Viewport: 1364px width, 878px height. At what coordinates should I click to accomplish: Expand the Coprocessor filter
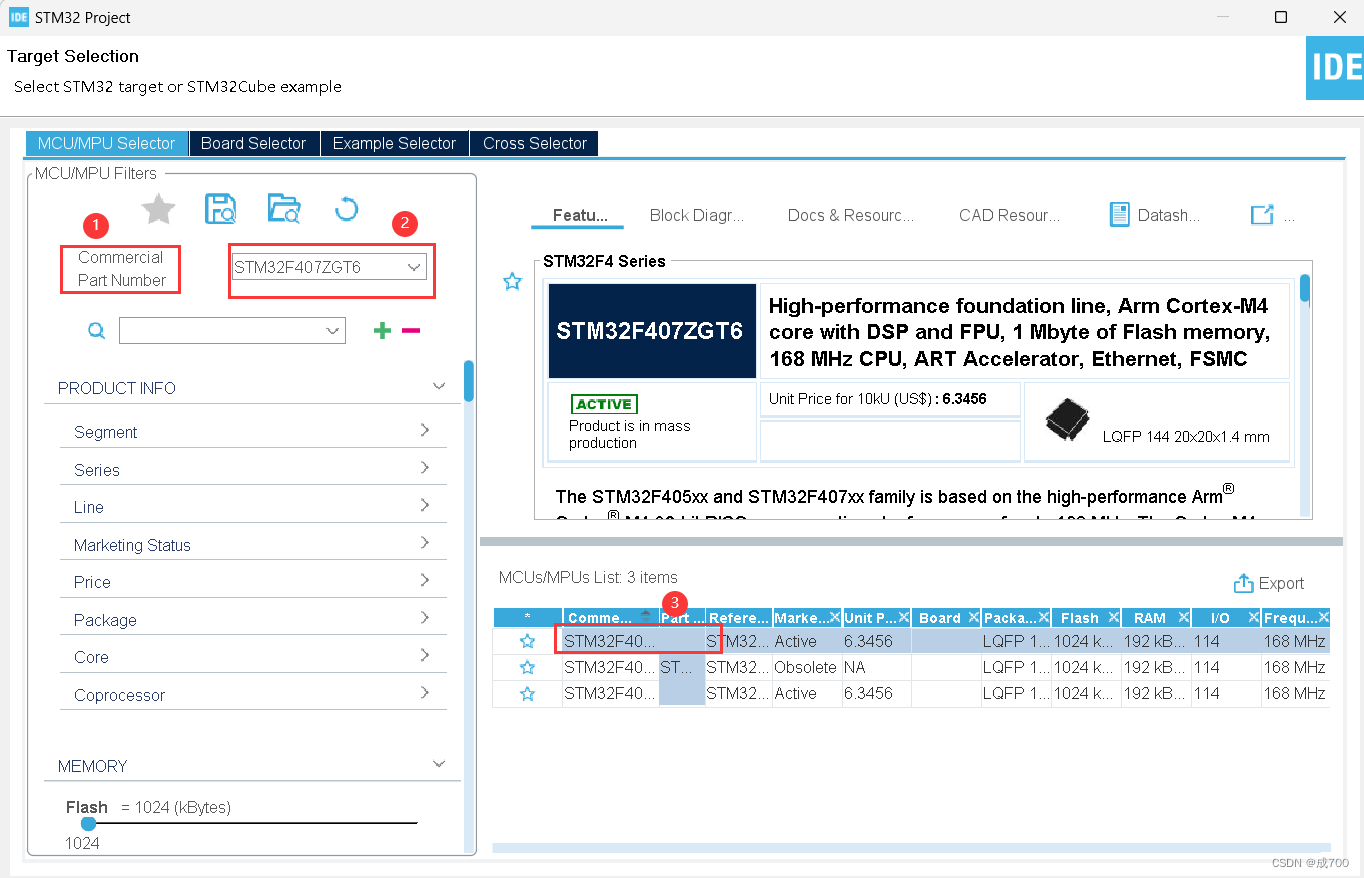tap(425, 693)
